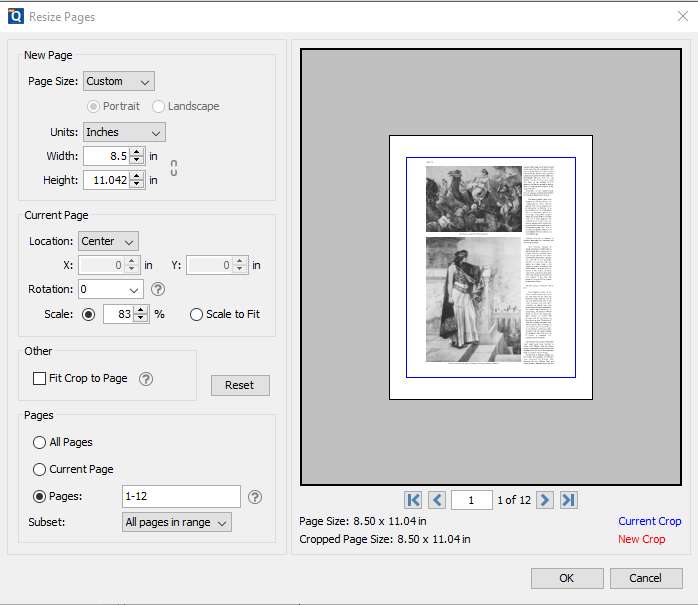Click Cancel button

tap(645, 578)
